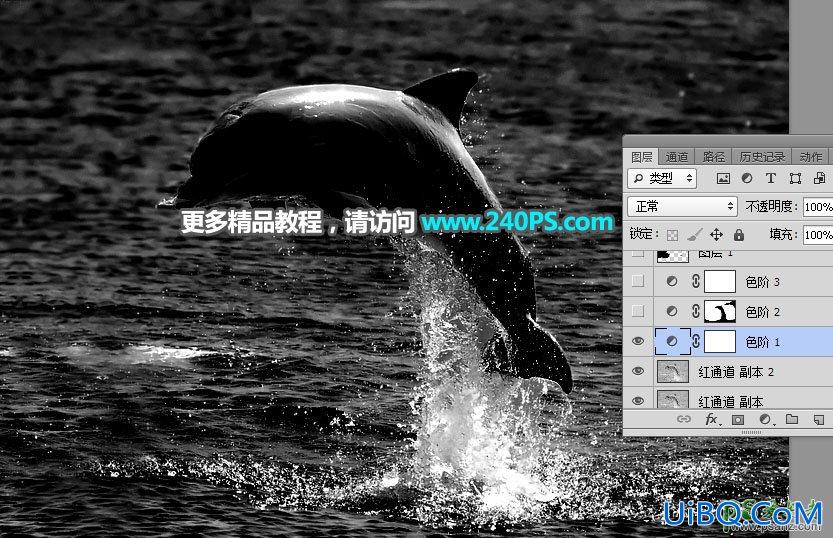Select the layer named 色阶 3
The width and height of the screenshot is (833, 538).
click(x=762, y=282)
